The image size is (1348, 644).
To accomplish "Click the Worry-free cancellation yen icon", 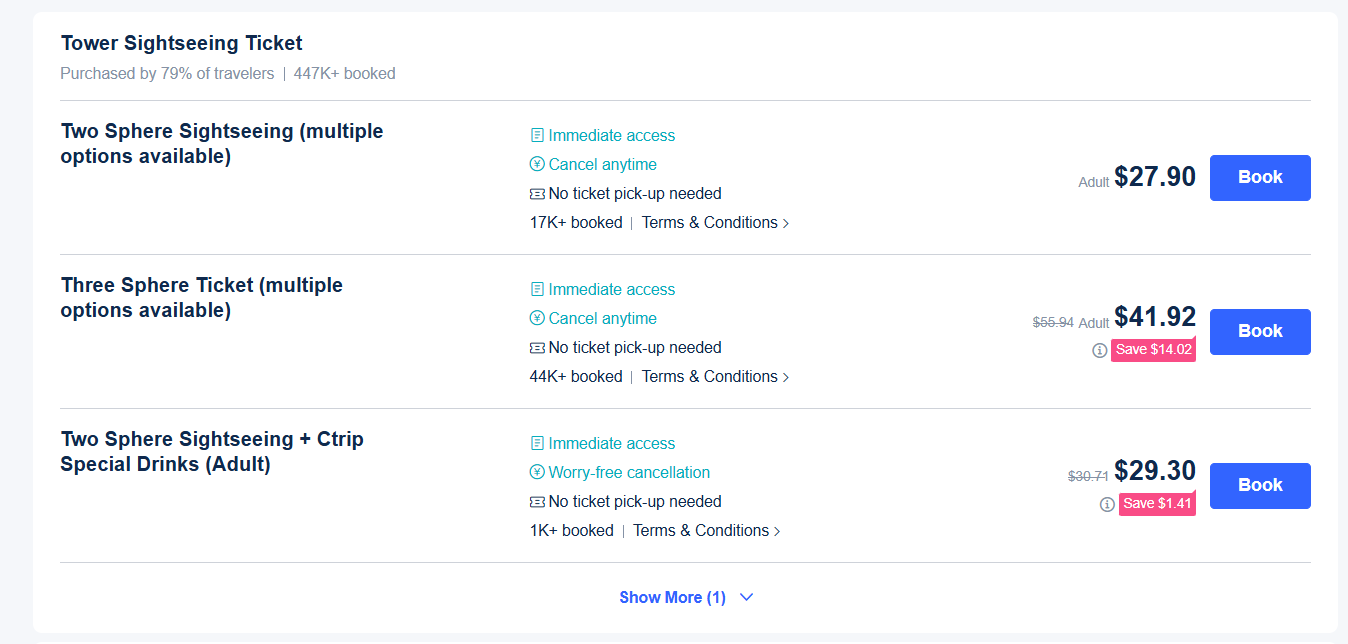I will coord(537,472).
